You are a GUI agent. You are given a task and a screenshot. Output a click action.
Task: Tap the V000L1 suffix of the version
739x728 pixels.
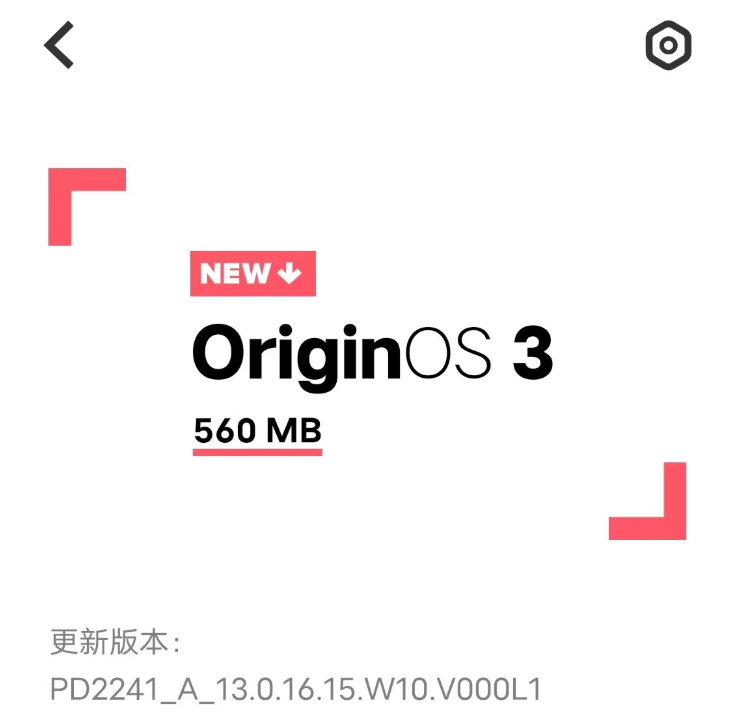tap(486, 689)
